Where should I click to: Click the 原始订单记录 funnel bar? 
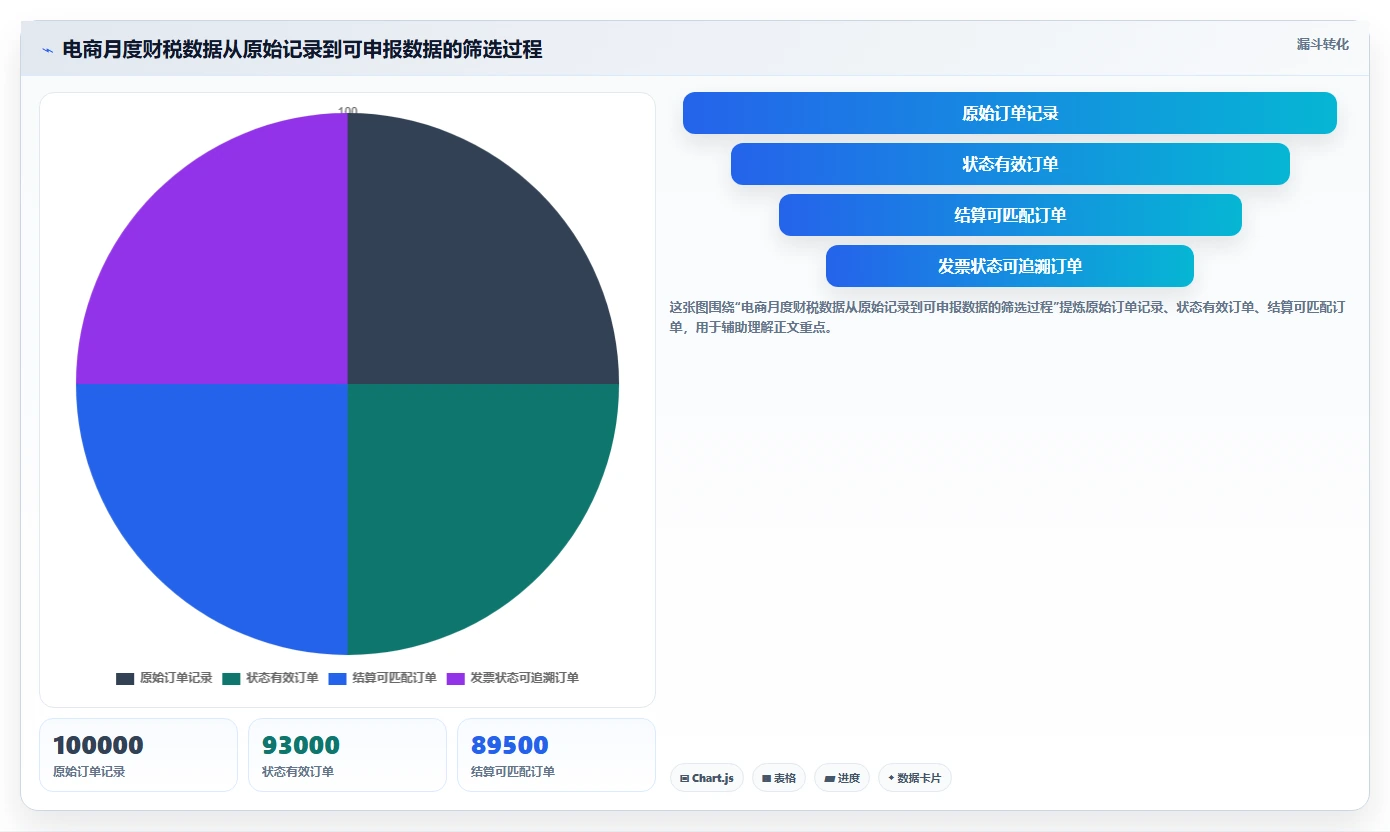click(x=1010, y=113)
